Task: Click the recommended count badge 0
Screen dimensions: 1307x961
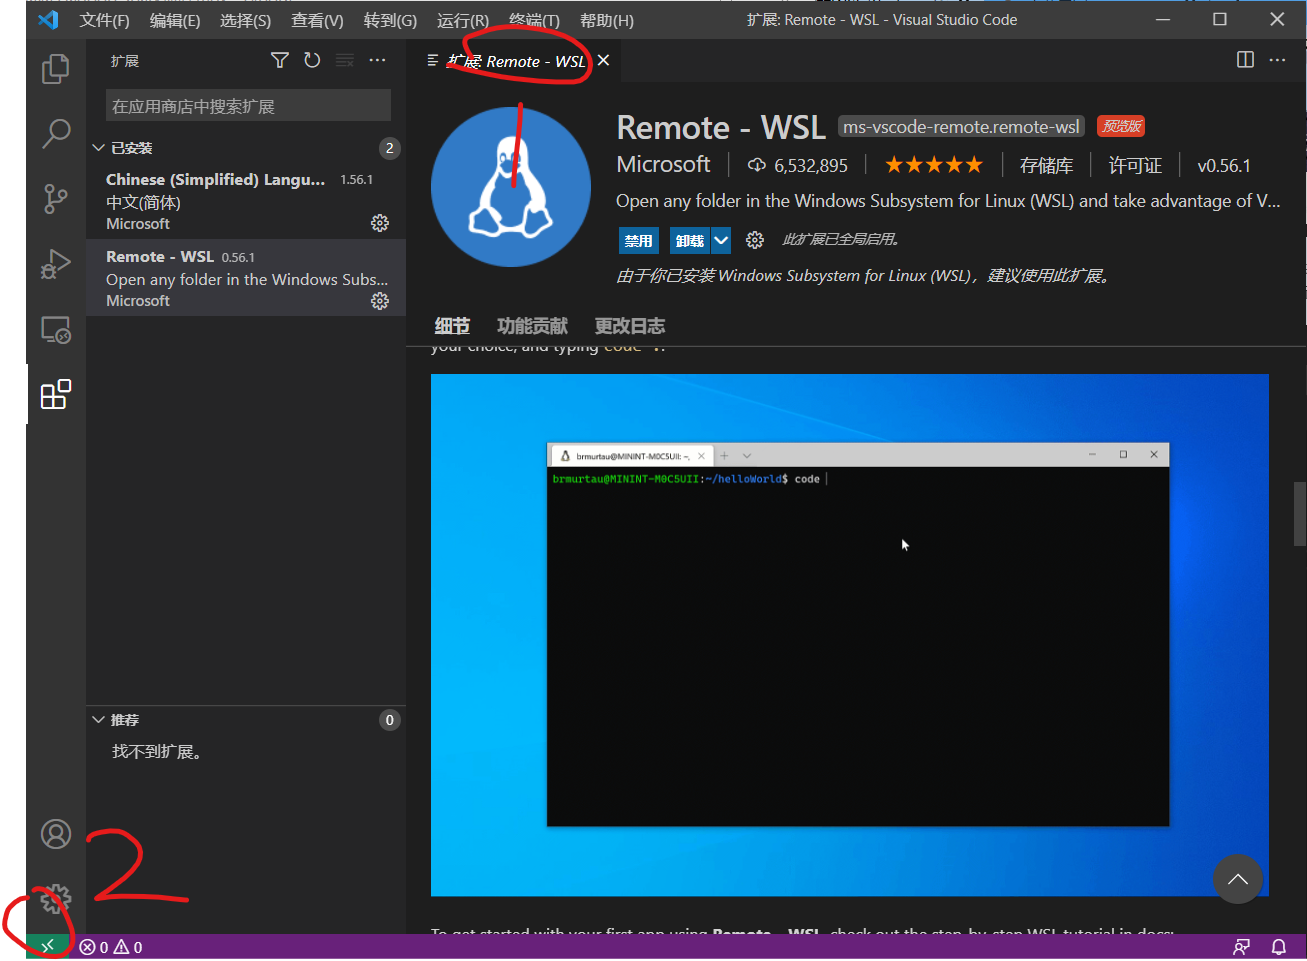Action: (390, 720)
